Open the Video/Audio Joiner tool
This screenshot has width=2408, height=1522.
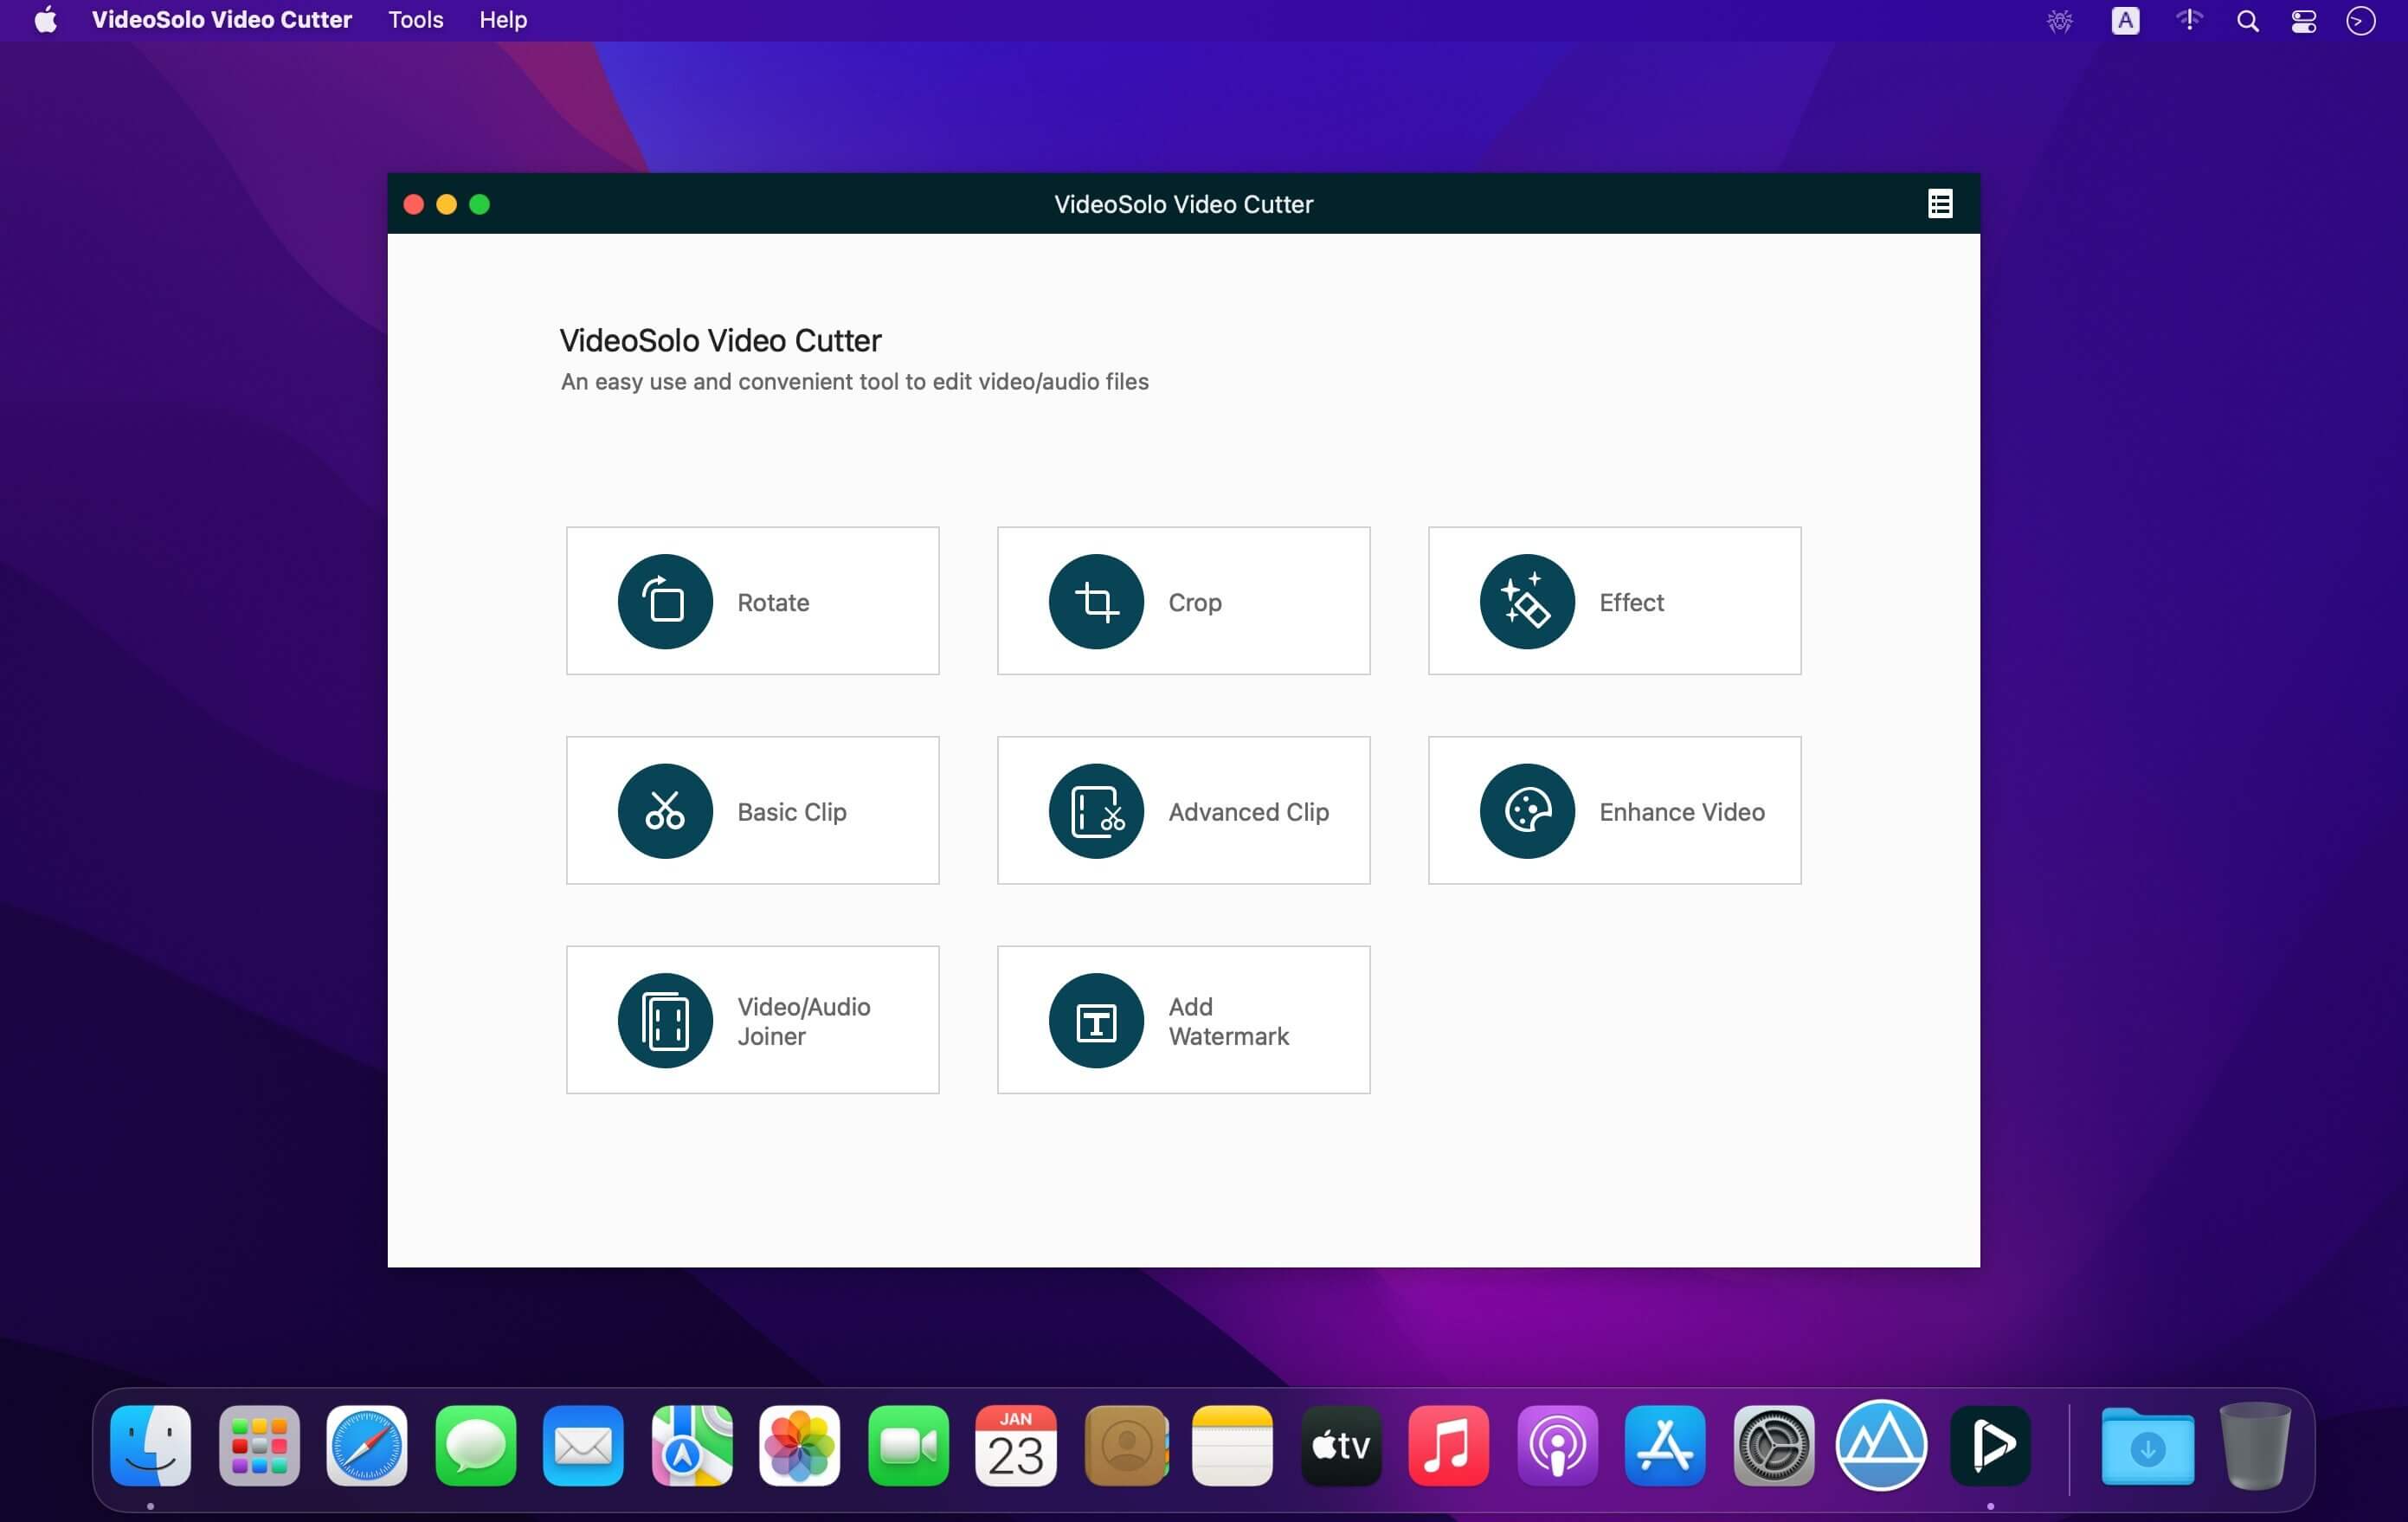point(752,1019)
